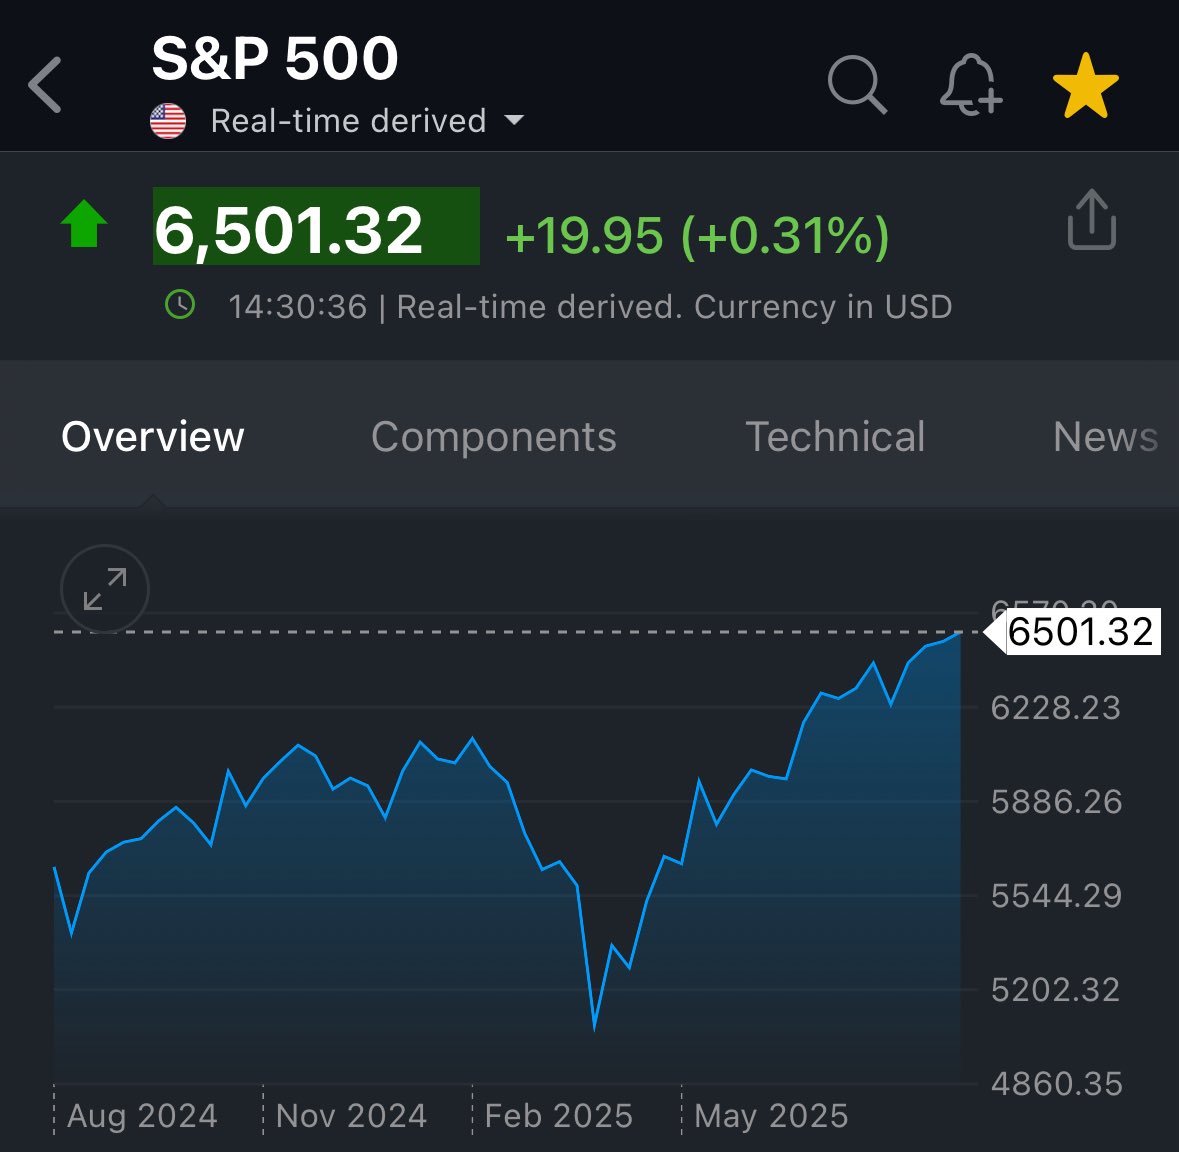
Task: Click the 5202.32 axis label
Action: [x=1056, y=990]
